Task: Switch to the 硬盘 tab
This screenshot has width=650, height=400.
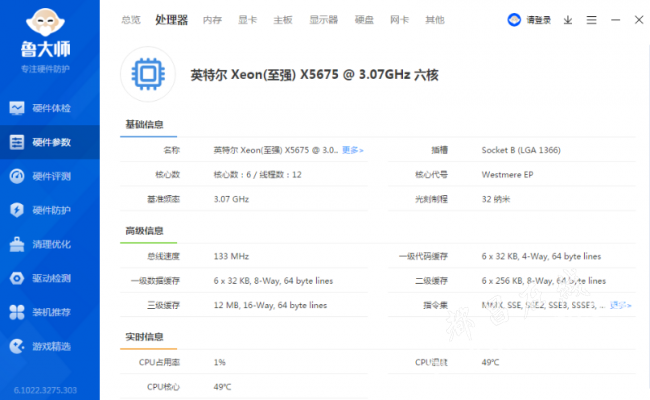Action: click(x=364, y=20)
